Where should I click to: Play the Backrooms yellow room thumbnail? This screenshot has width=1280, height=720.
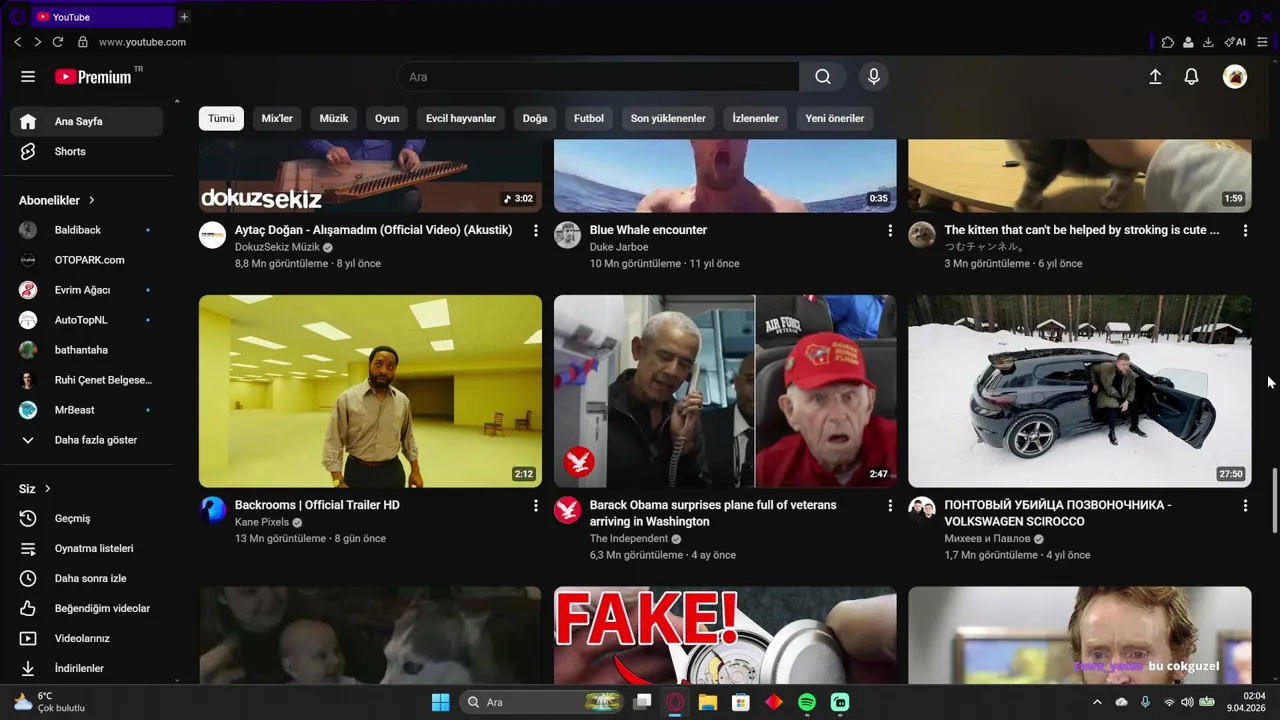click(370, 391)
